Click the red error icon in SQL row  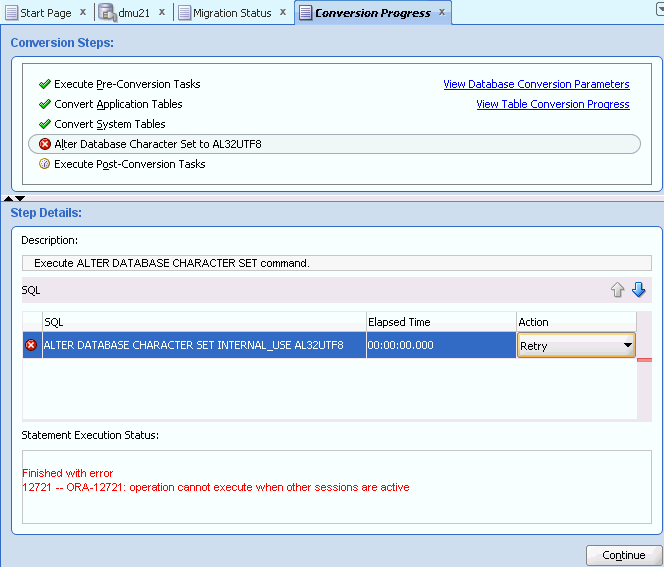(x=31, y=346)
